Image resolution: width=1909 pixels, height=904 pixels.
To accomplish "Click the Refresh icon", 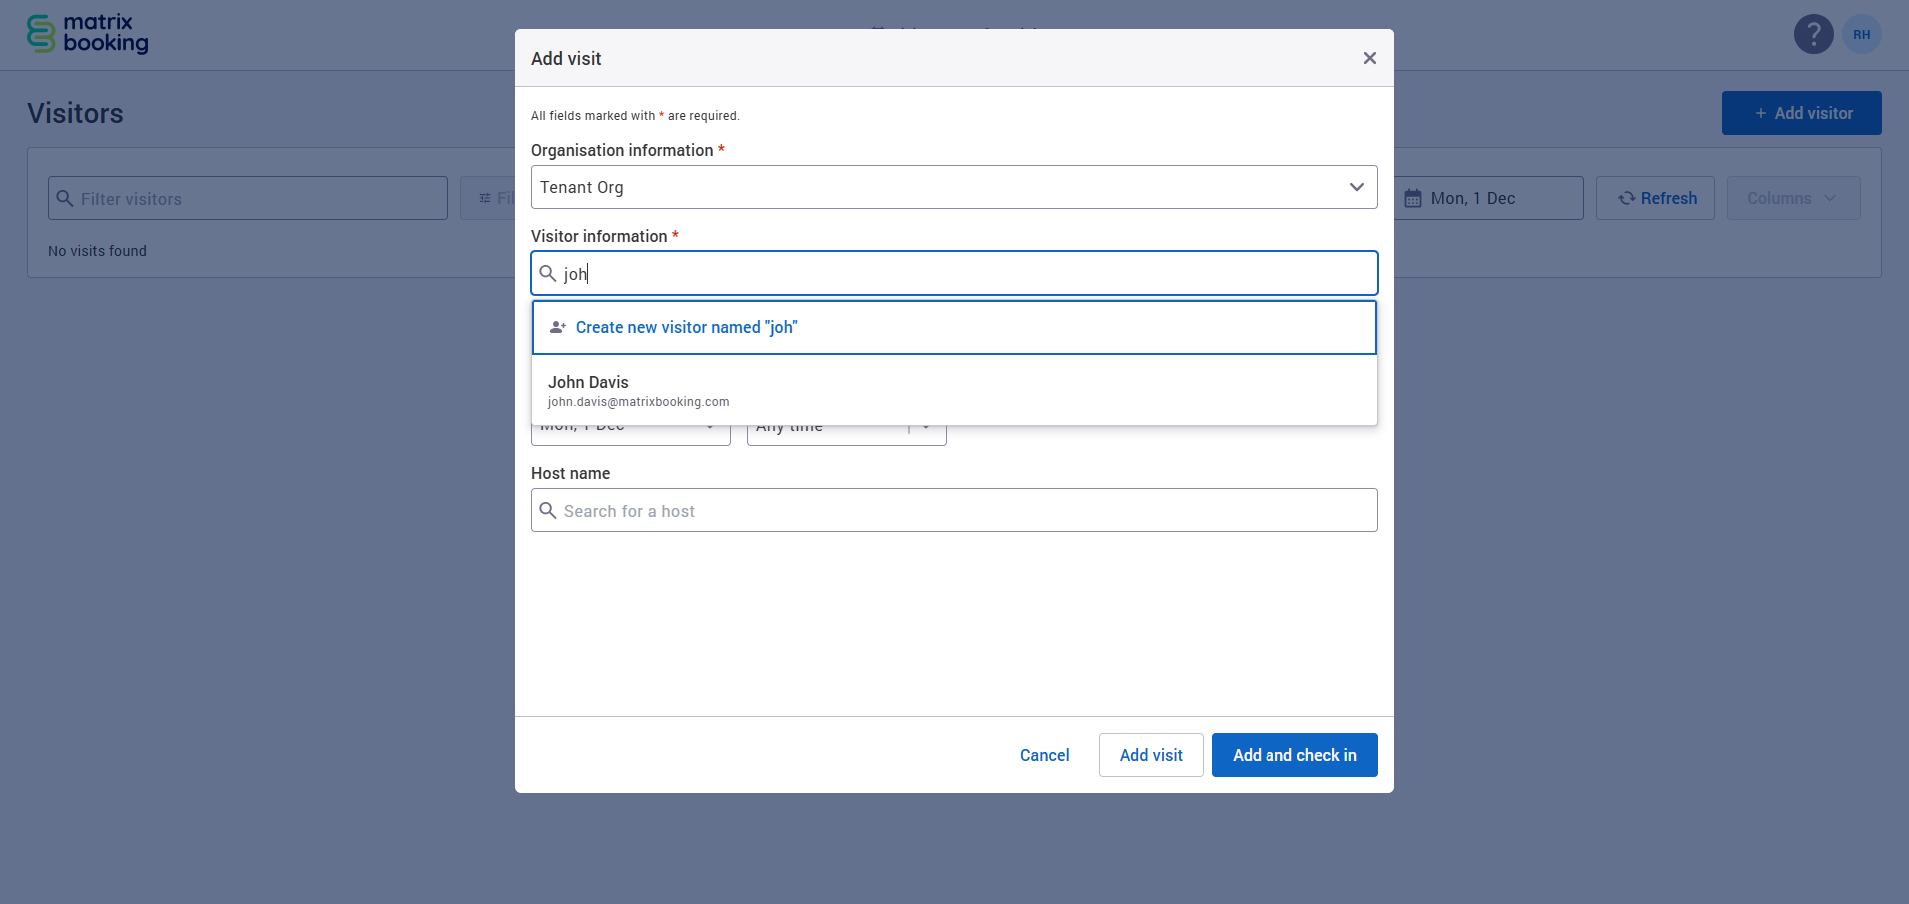I will 1625,198.
